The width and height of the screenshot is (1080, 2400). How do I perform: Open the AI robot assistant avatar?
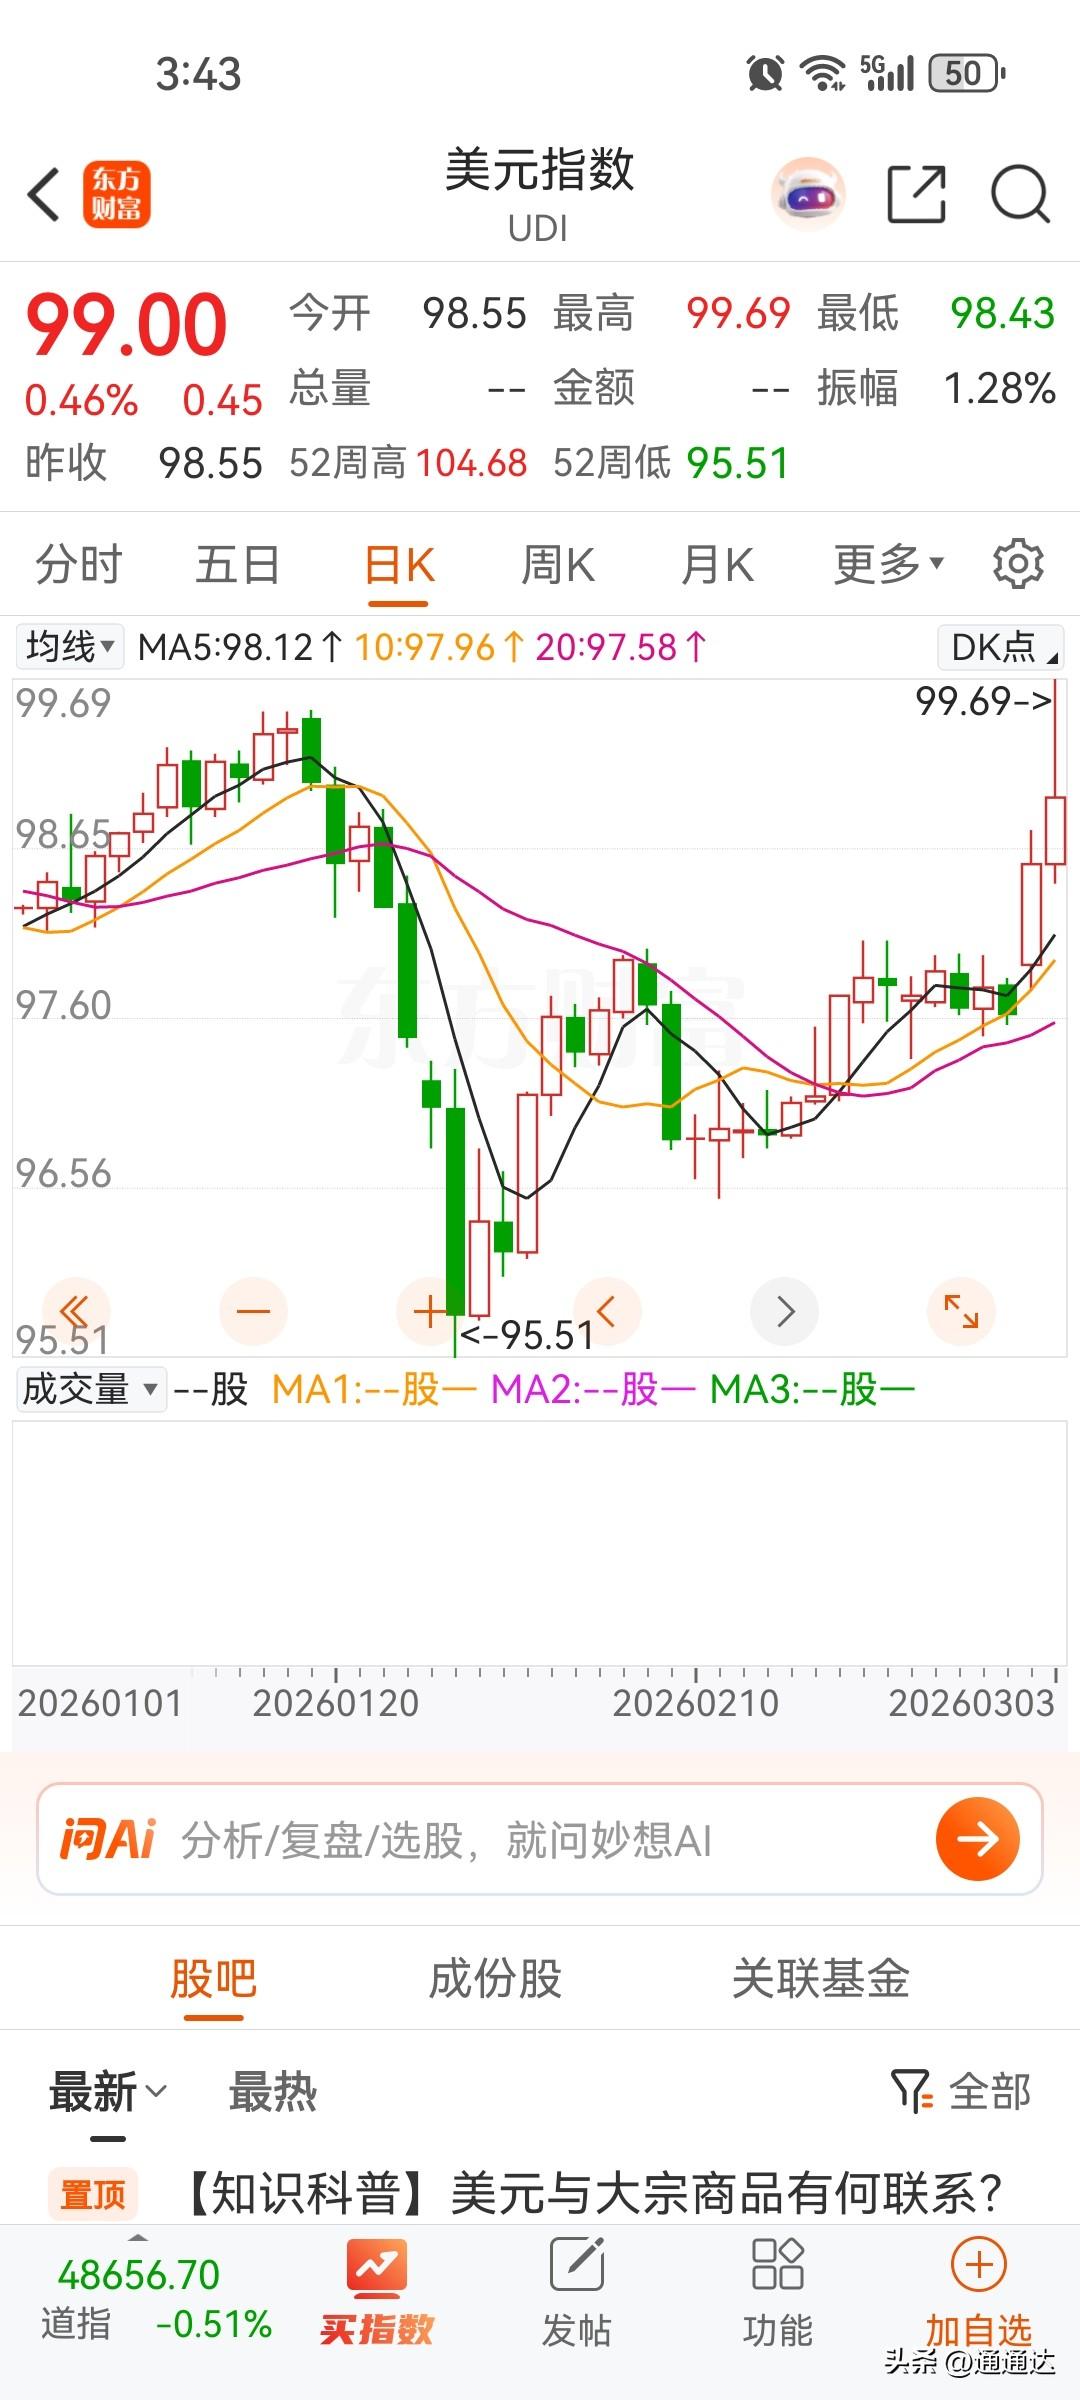[x=809, y=194]
